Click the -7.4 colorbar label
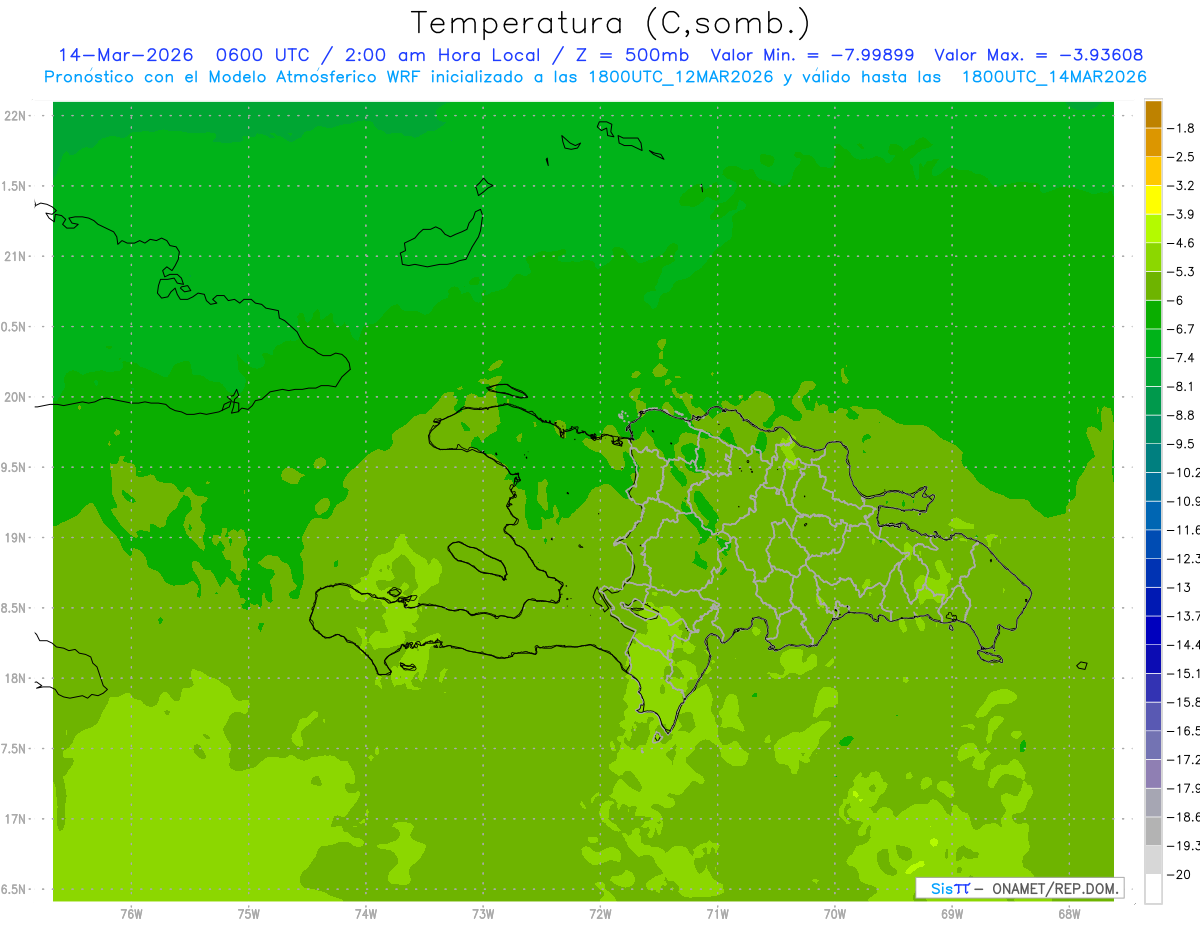This screenshot has width=1200, height=927. pos(1182,358)
